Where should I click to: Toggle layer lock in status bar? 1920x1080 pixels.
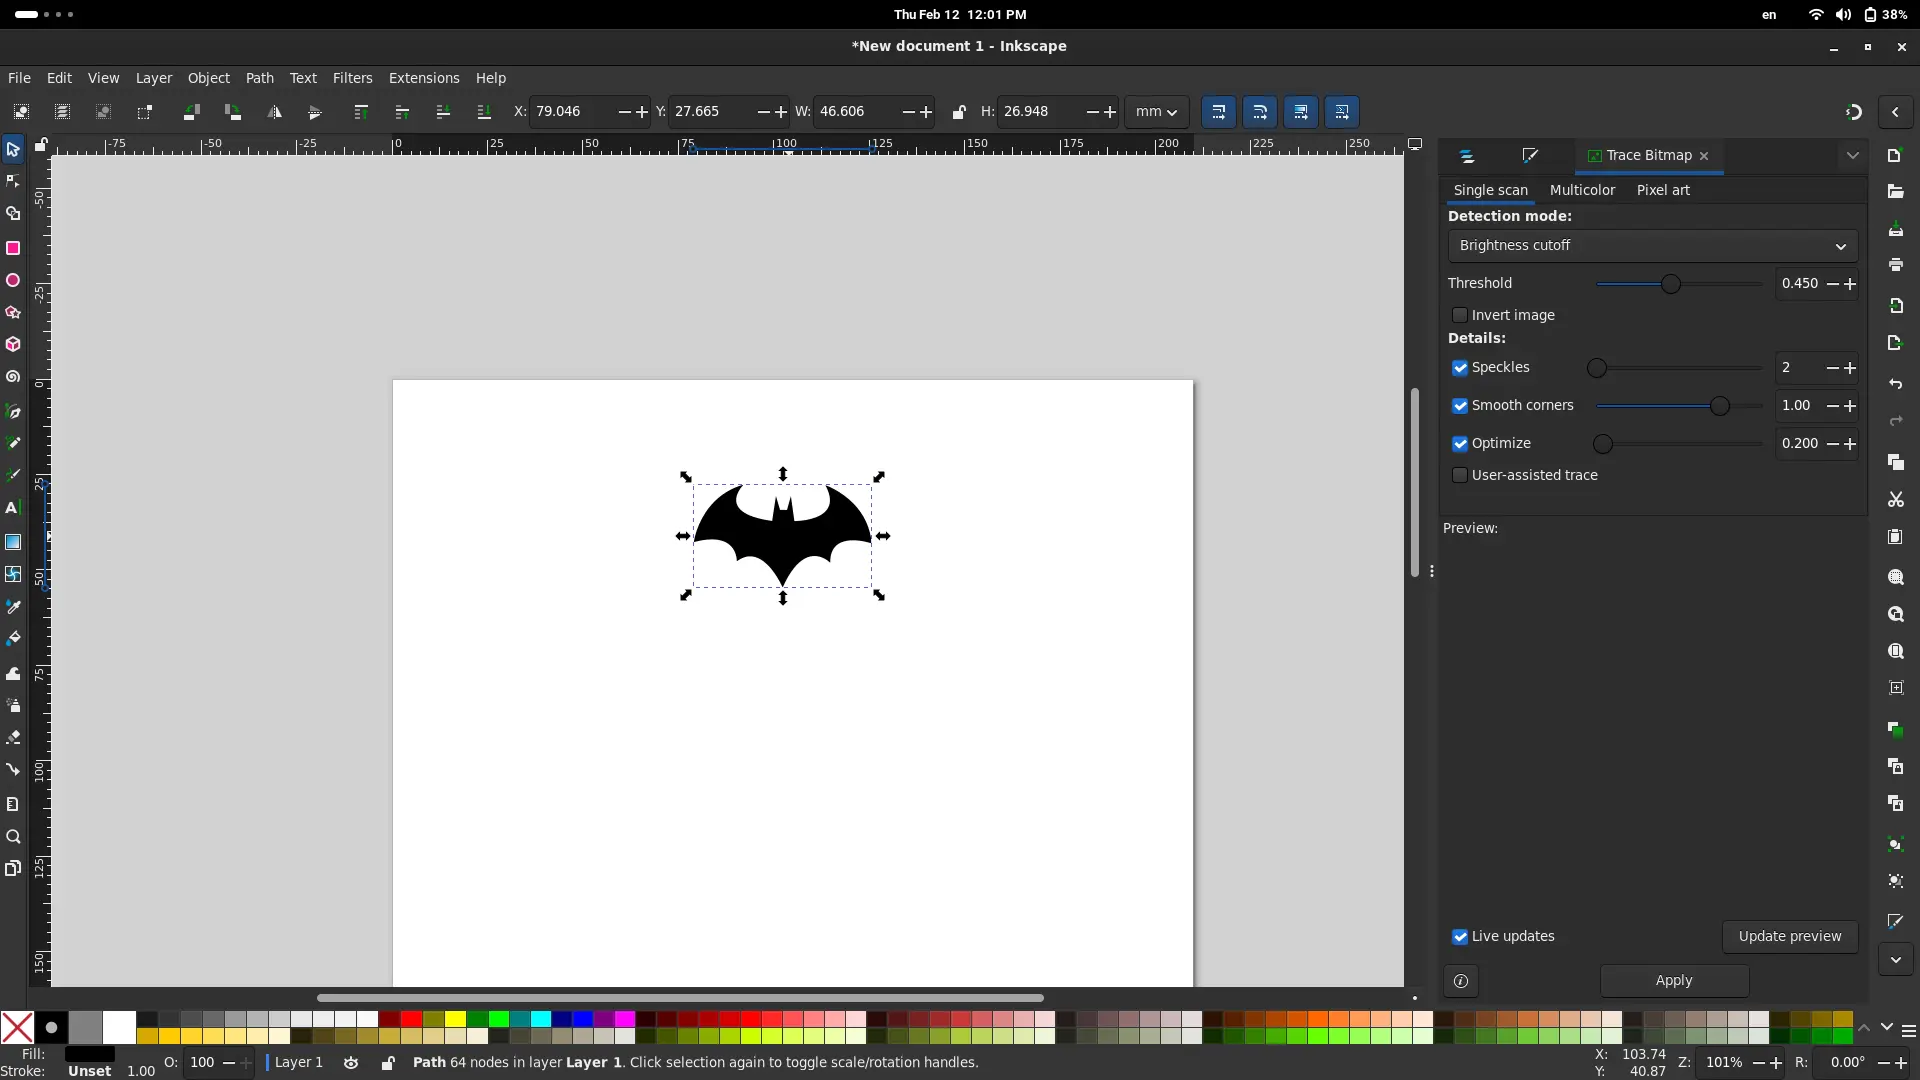(x=388, y=1063)
